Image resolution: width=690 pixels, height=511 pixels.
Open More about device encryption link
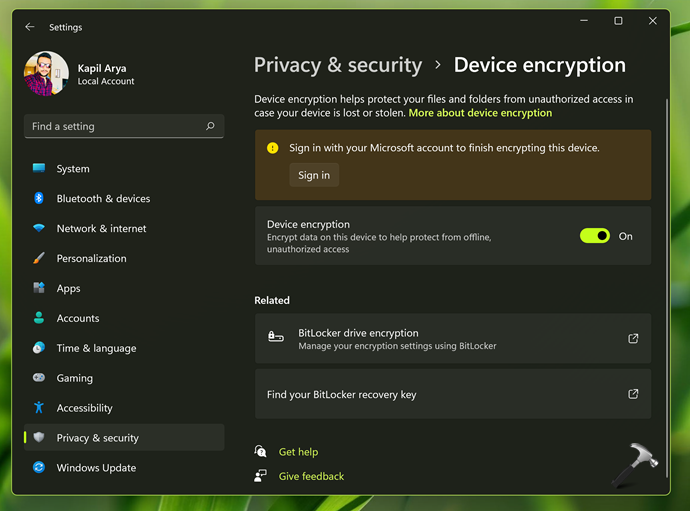[x=480, y=113]
